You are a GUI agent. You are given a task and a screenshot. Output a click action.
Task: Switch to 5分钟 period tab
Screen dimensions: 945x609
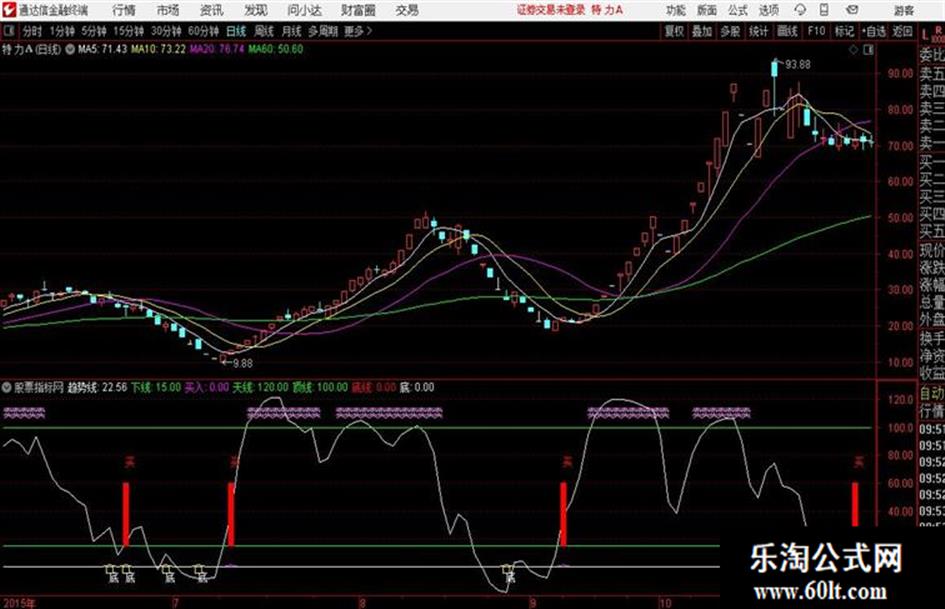(x=94, y=31)
